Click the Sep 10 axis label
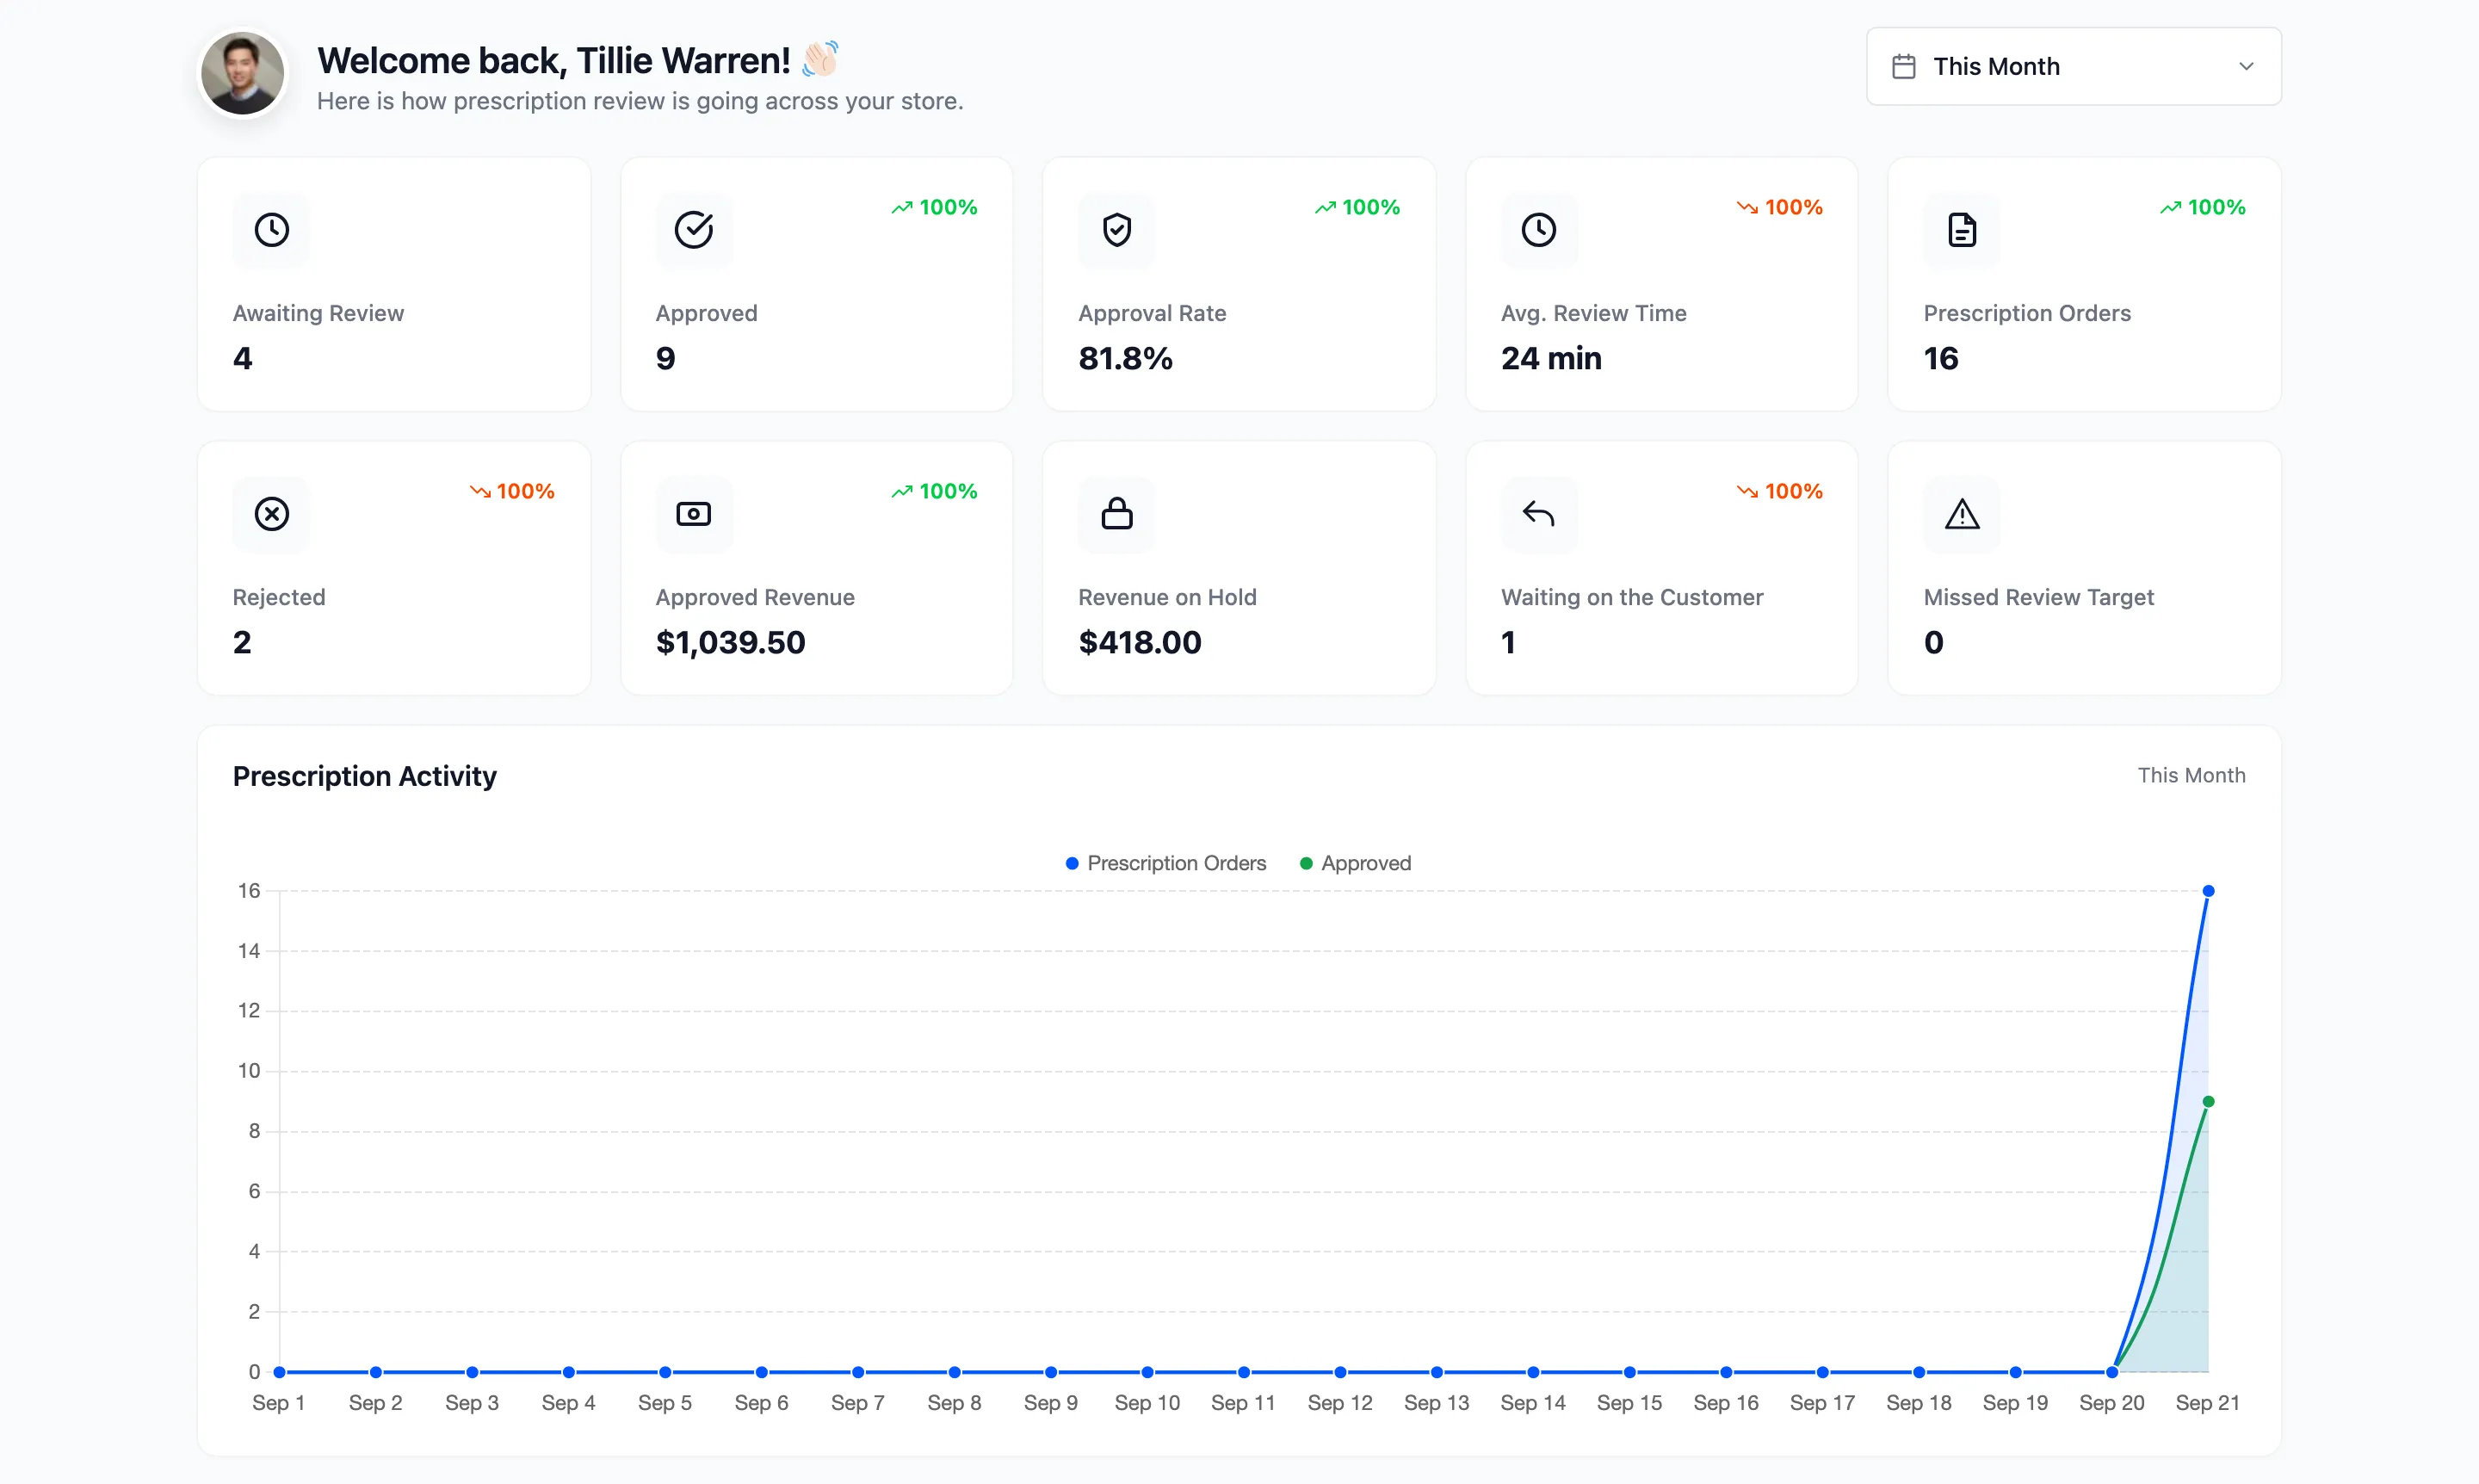This screenshot has height=1484, width=2479. [1147, 1402]
